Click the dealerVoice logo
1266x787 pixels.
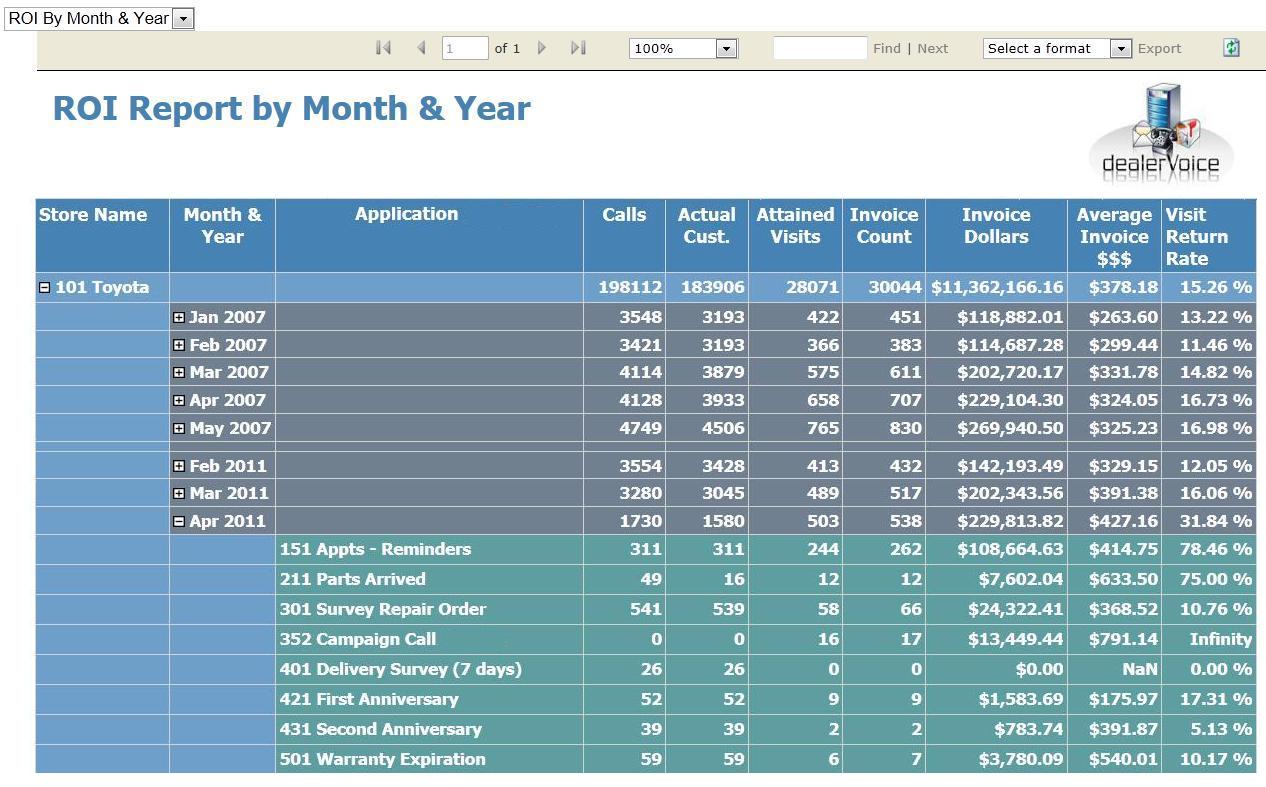(1161, 135)
